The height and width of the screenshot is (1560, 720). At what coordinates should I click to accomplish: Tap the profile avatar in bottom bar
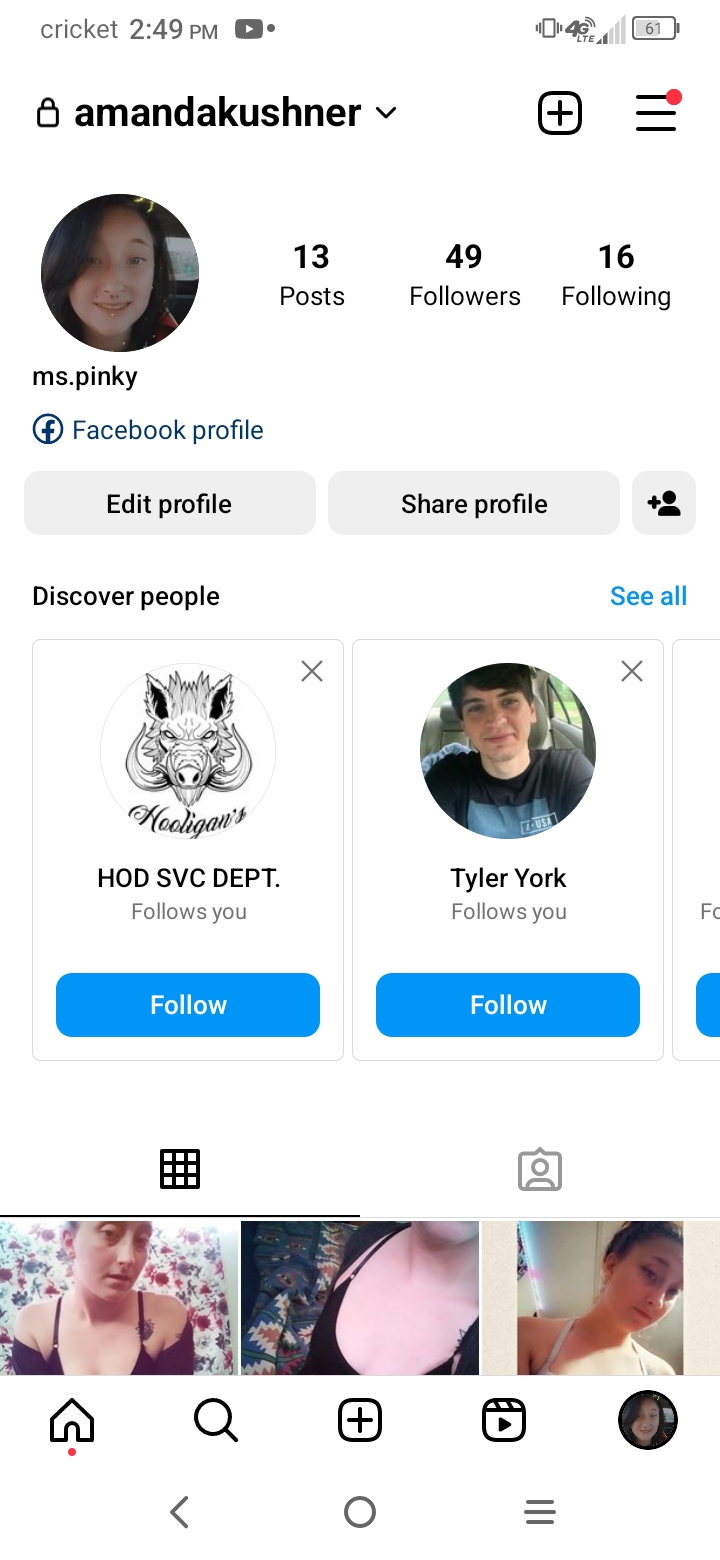coord(648,1420)
